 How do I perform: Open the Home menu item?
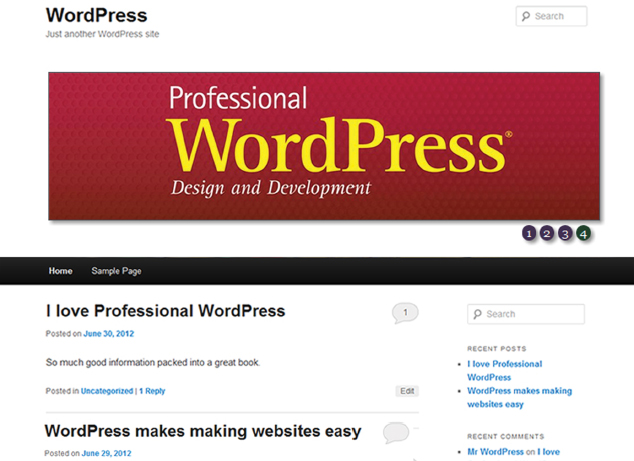click(61, 271)
